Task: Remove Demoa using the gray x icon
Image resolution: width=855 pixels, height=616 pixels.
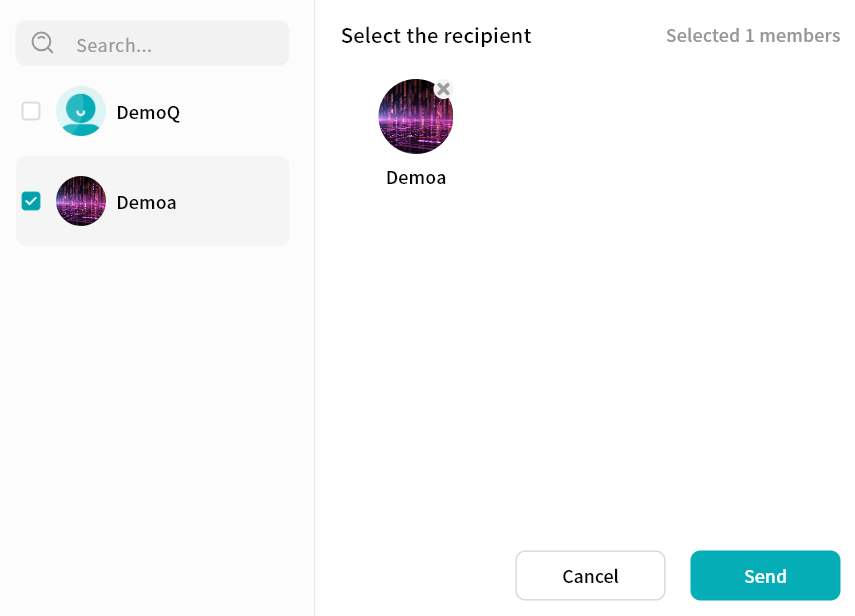Action: pyautogui.click(x=444, y=89)
